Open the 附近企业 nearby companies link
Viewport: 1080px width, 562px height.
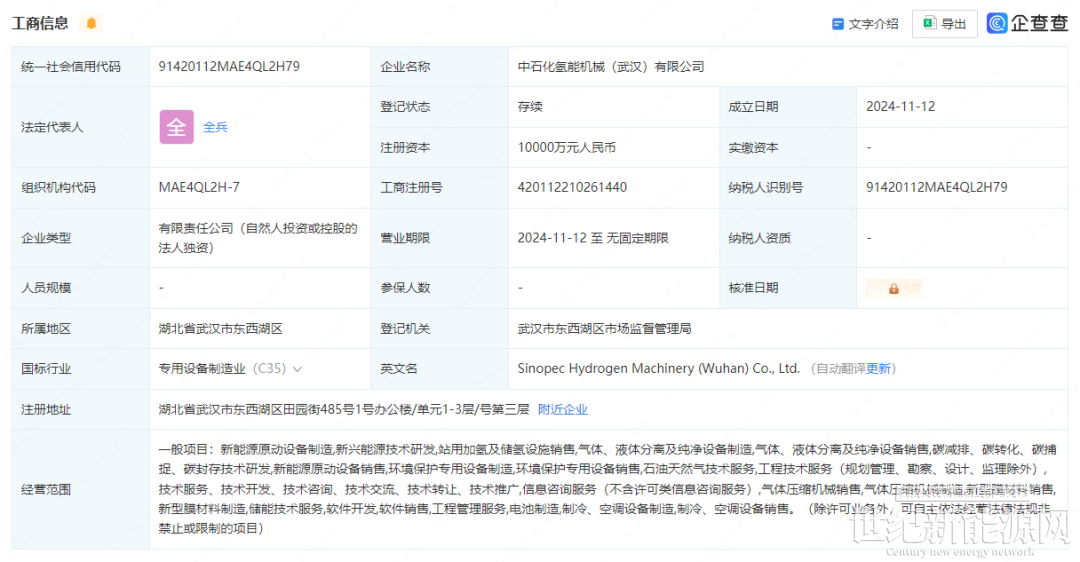[563, 409]
